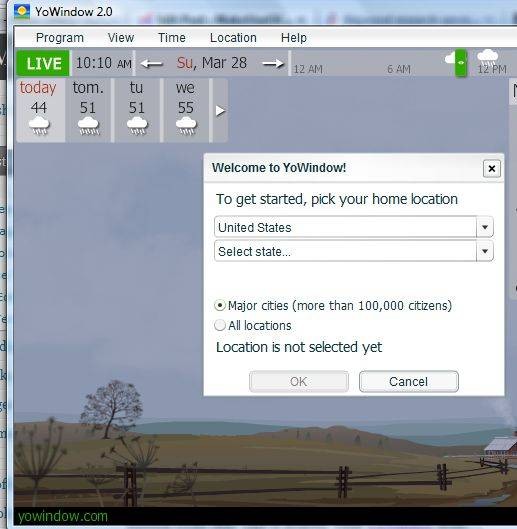517x529 pixels.
Task: Close the Welcome to YoWindow dialog
Action: [x=492, y=168]
